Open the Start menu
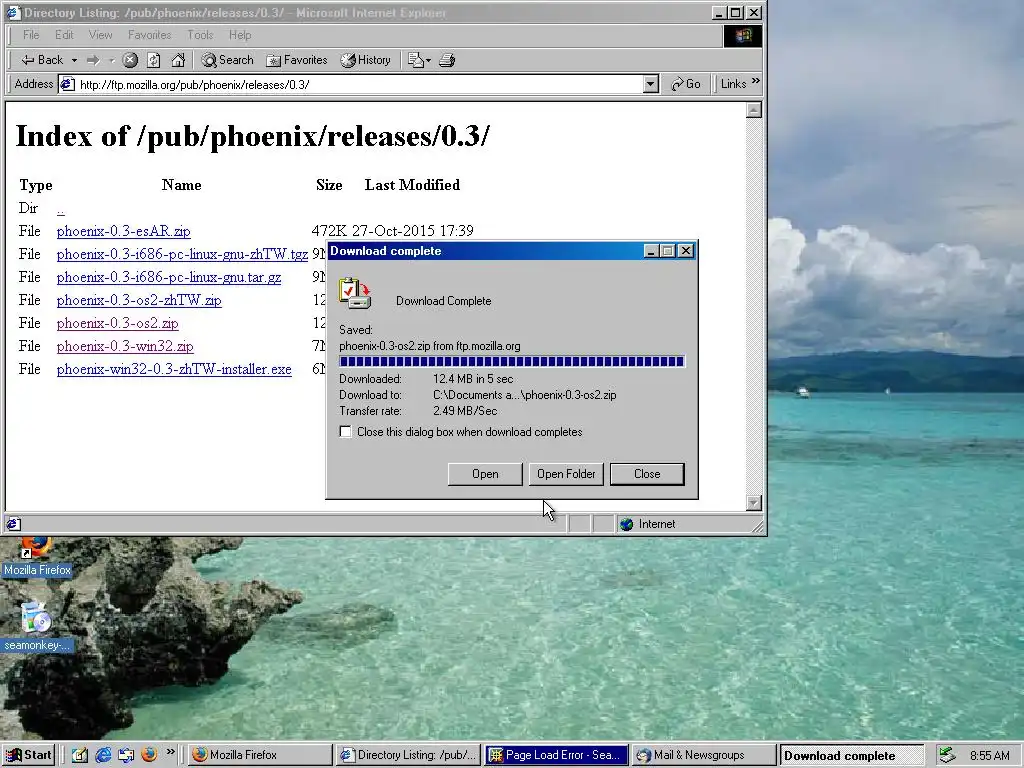 click(28, 755)
